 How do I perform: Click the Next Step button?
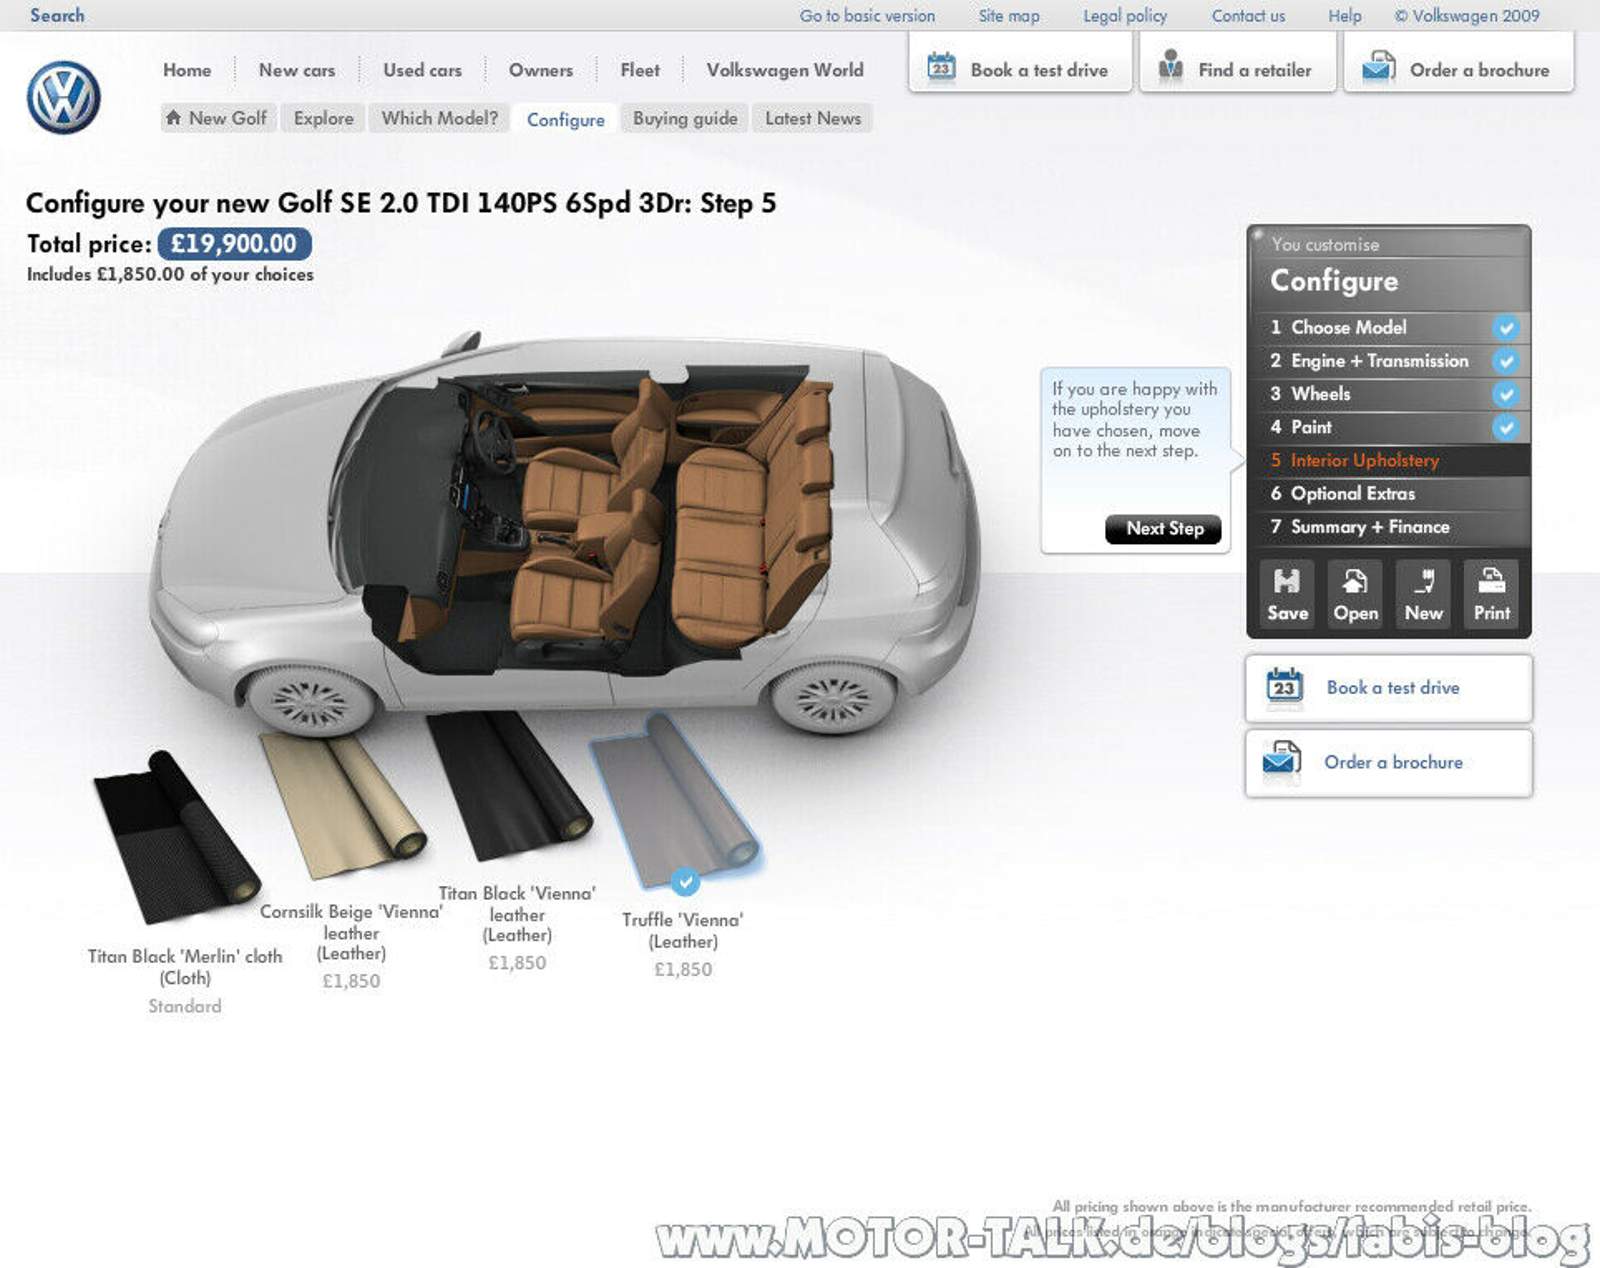pyautogui.click(x=1164, y=529)
